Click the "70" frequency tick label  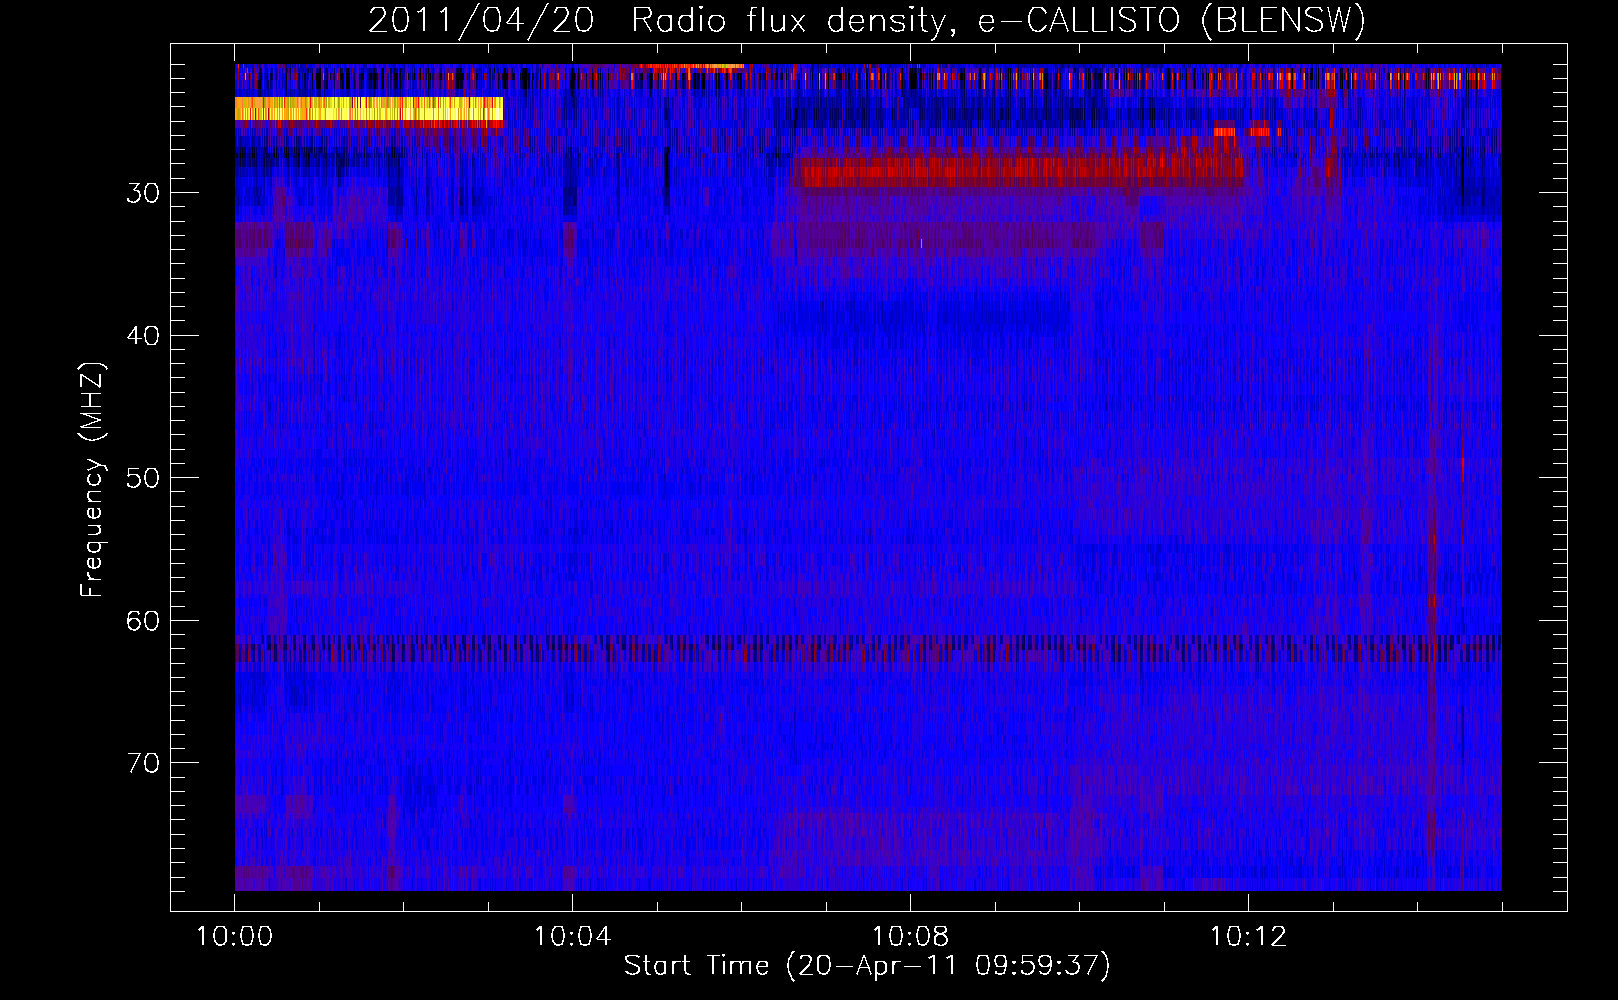click(143, 763)
